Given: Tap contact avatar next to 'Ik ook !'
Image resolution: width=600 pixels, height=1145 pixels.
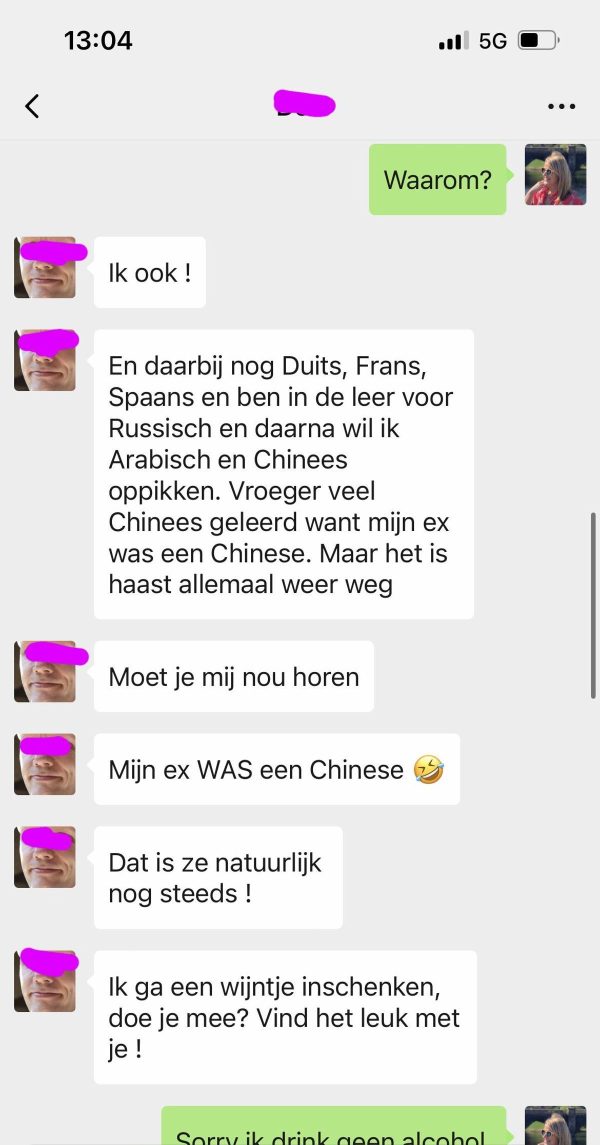Looking at the screenshot, I should click(45, 267).
